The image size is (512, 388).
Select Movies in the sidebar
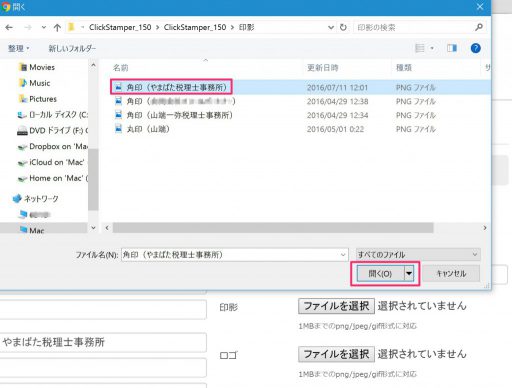coord(42,67)
